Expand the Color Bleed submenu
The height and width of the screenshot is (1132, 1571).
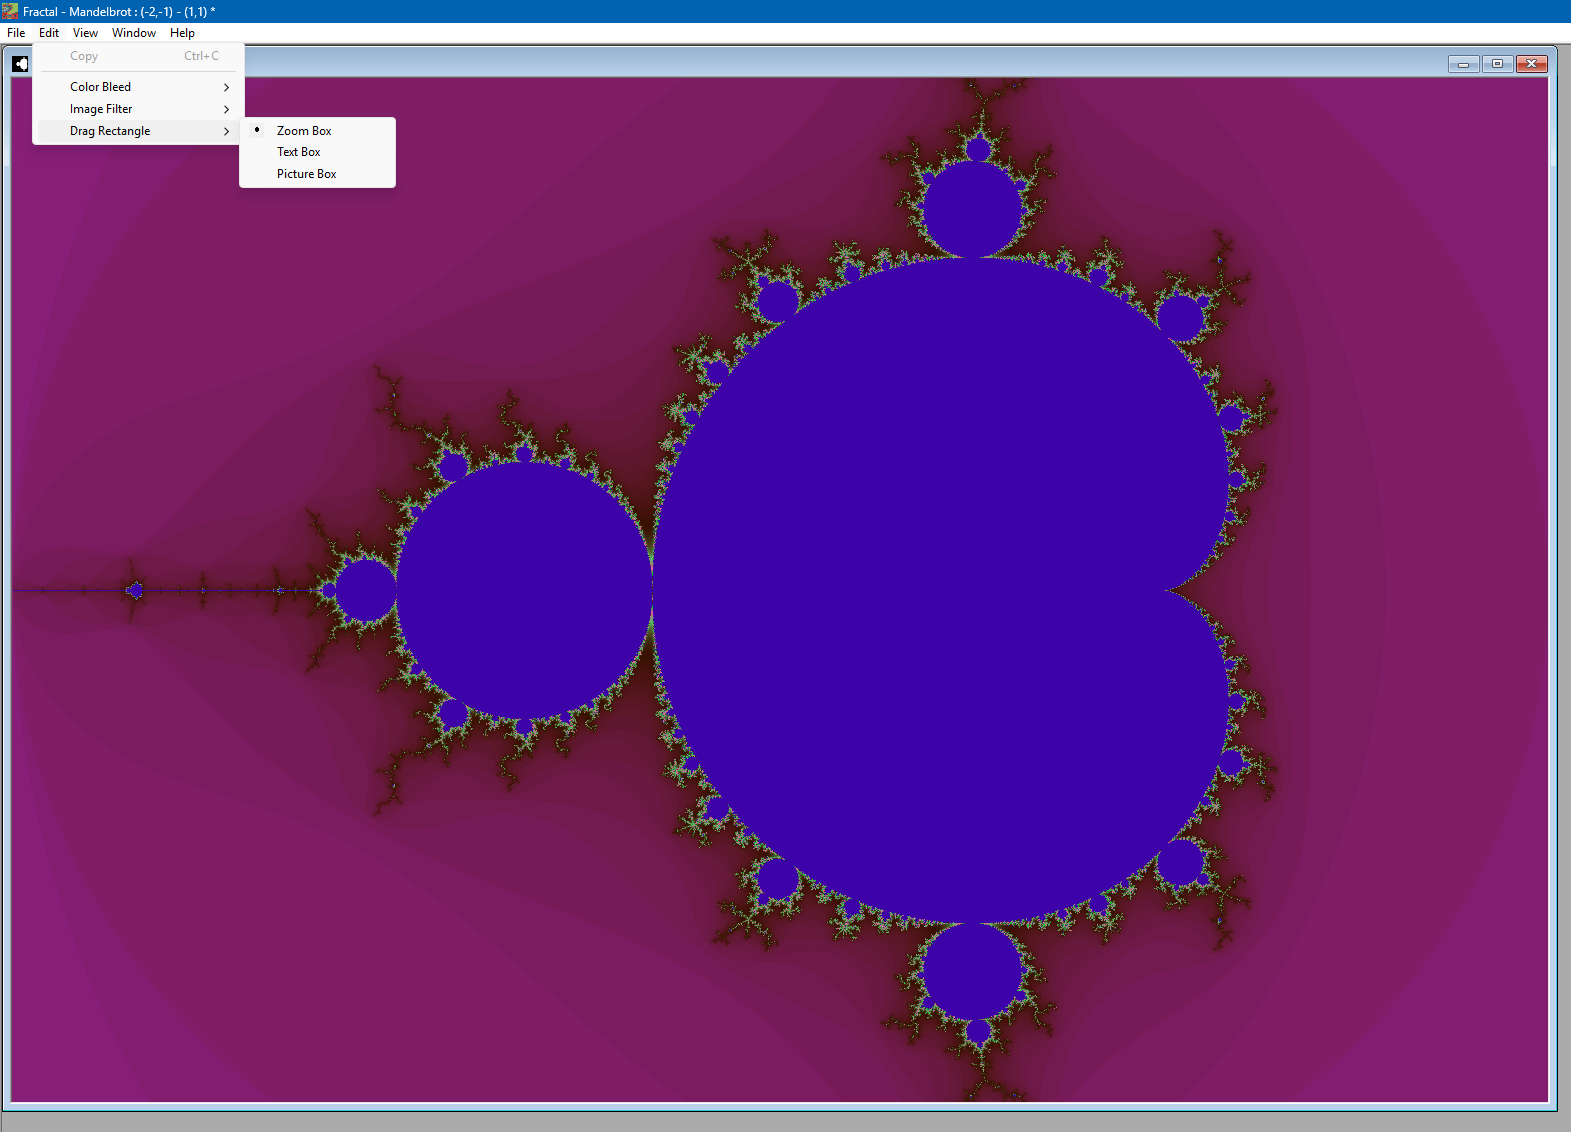tap(139, 87)
